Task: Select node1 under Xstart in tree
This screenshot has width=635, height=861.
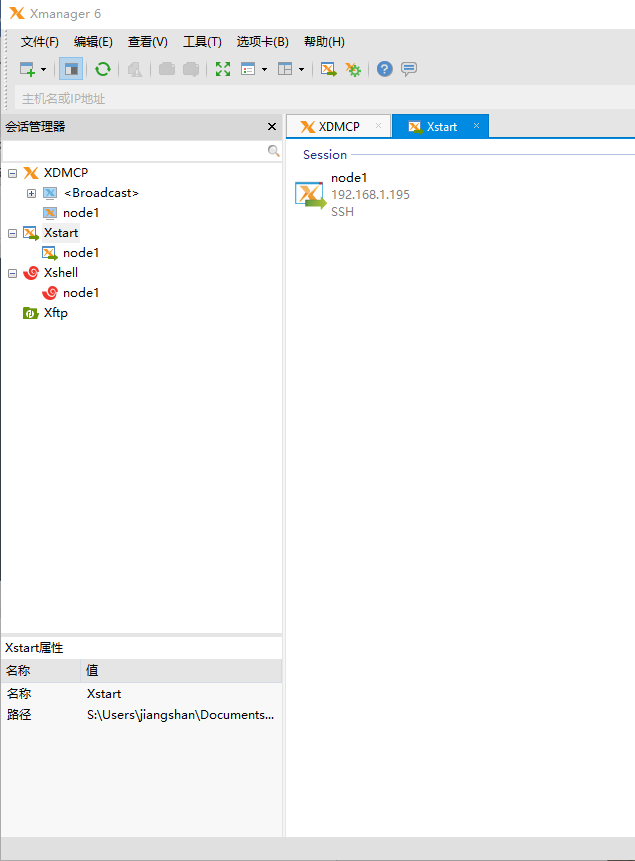Action: click(81, 253)
